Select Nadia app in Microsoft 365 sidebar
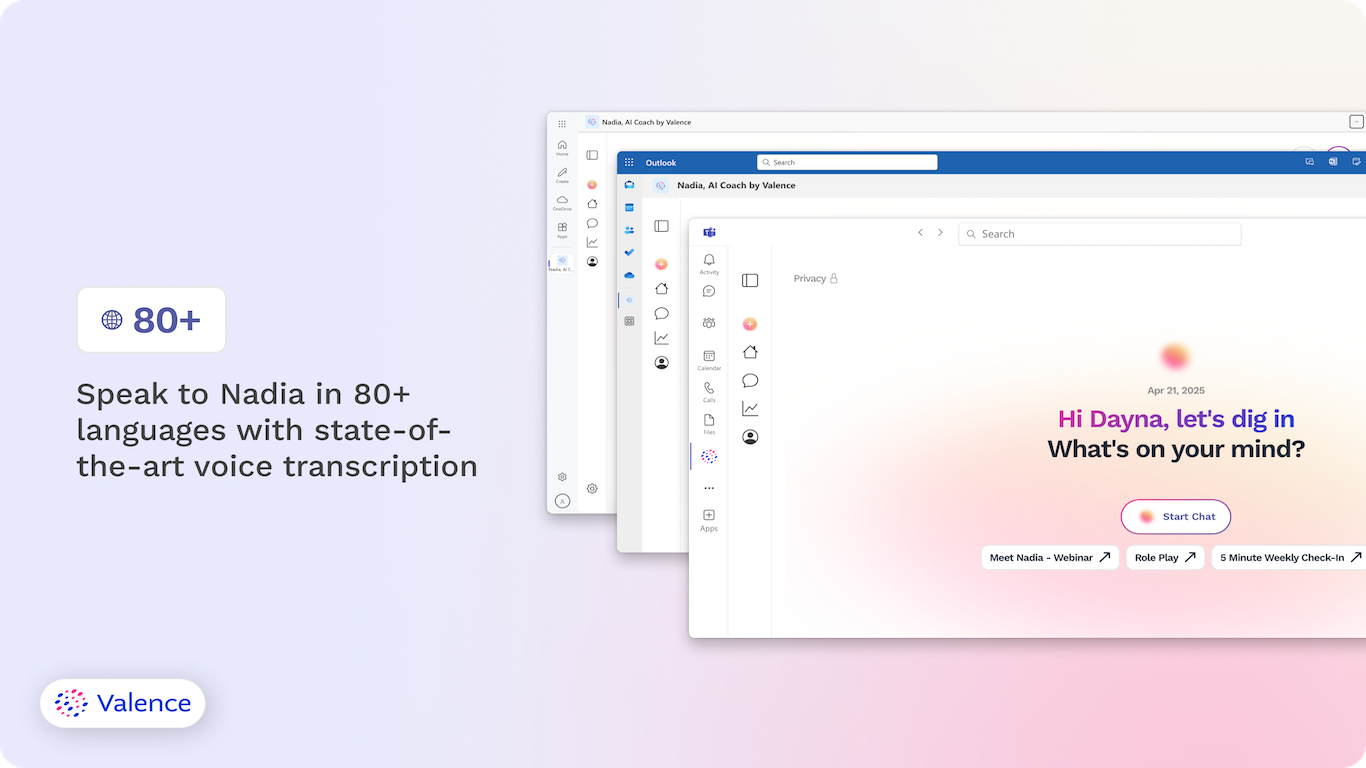 pos(562,263)
